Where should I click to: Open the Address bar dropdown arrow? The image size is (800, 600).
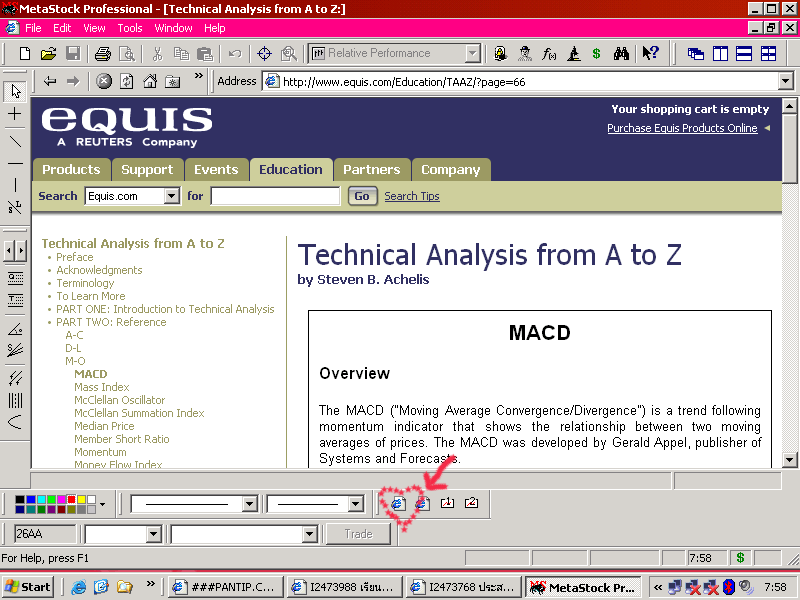pyautogui.click(x=785, y=81)
